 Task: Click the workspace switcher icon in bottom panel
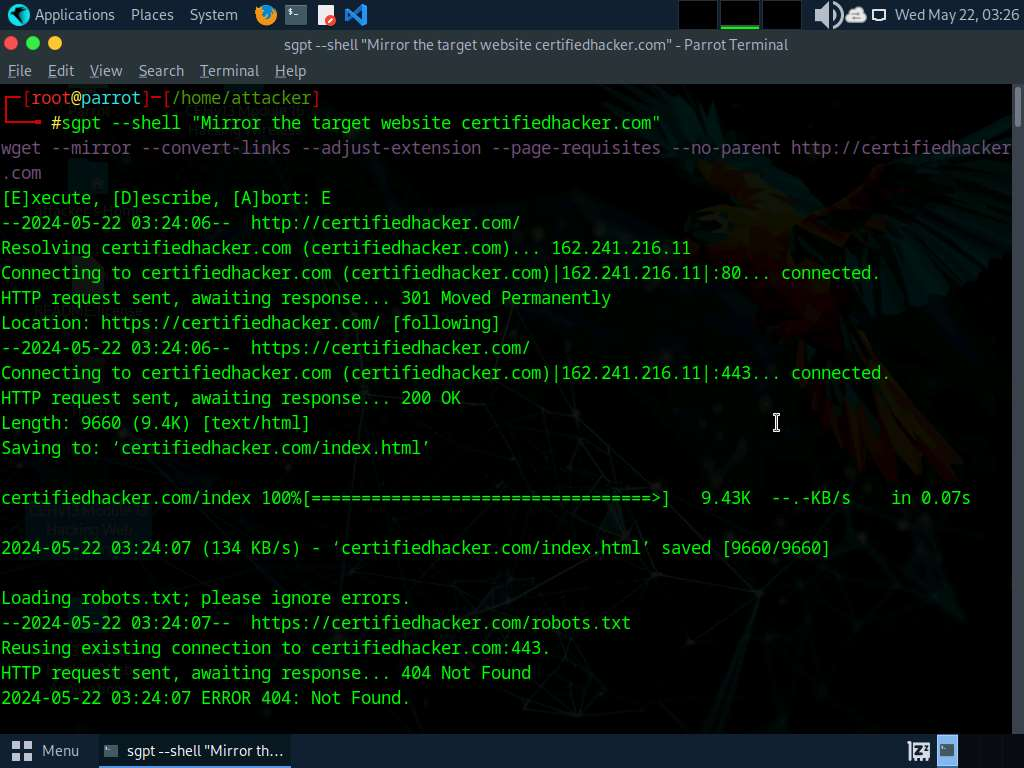pos(918,750)
